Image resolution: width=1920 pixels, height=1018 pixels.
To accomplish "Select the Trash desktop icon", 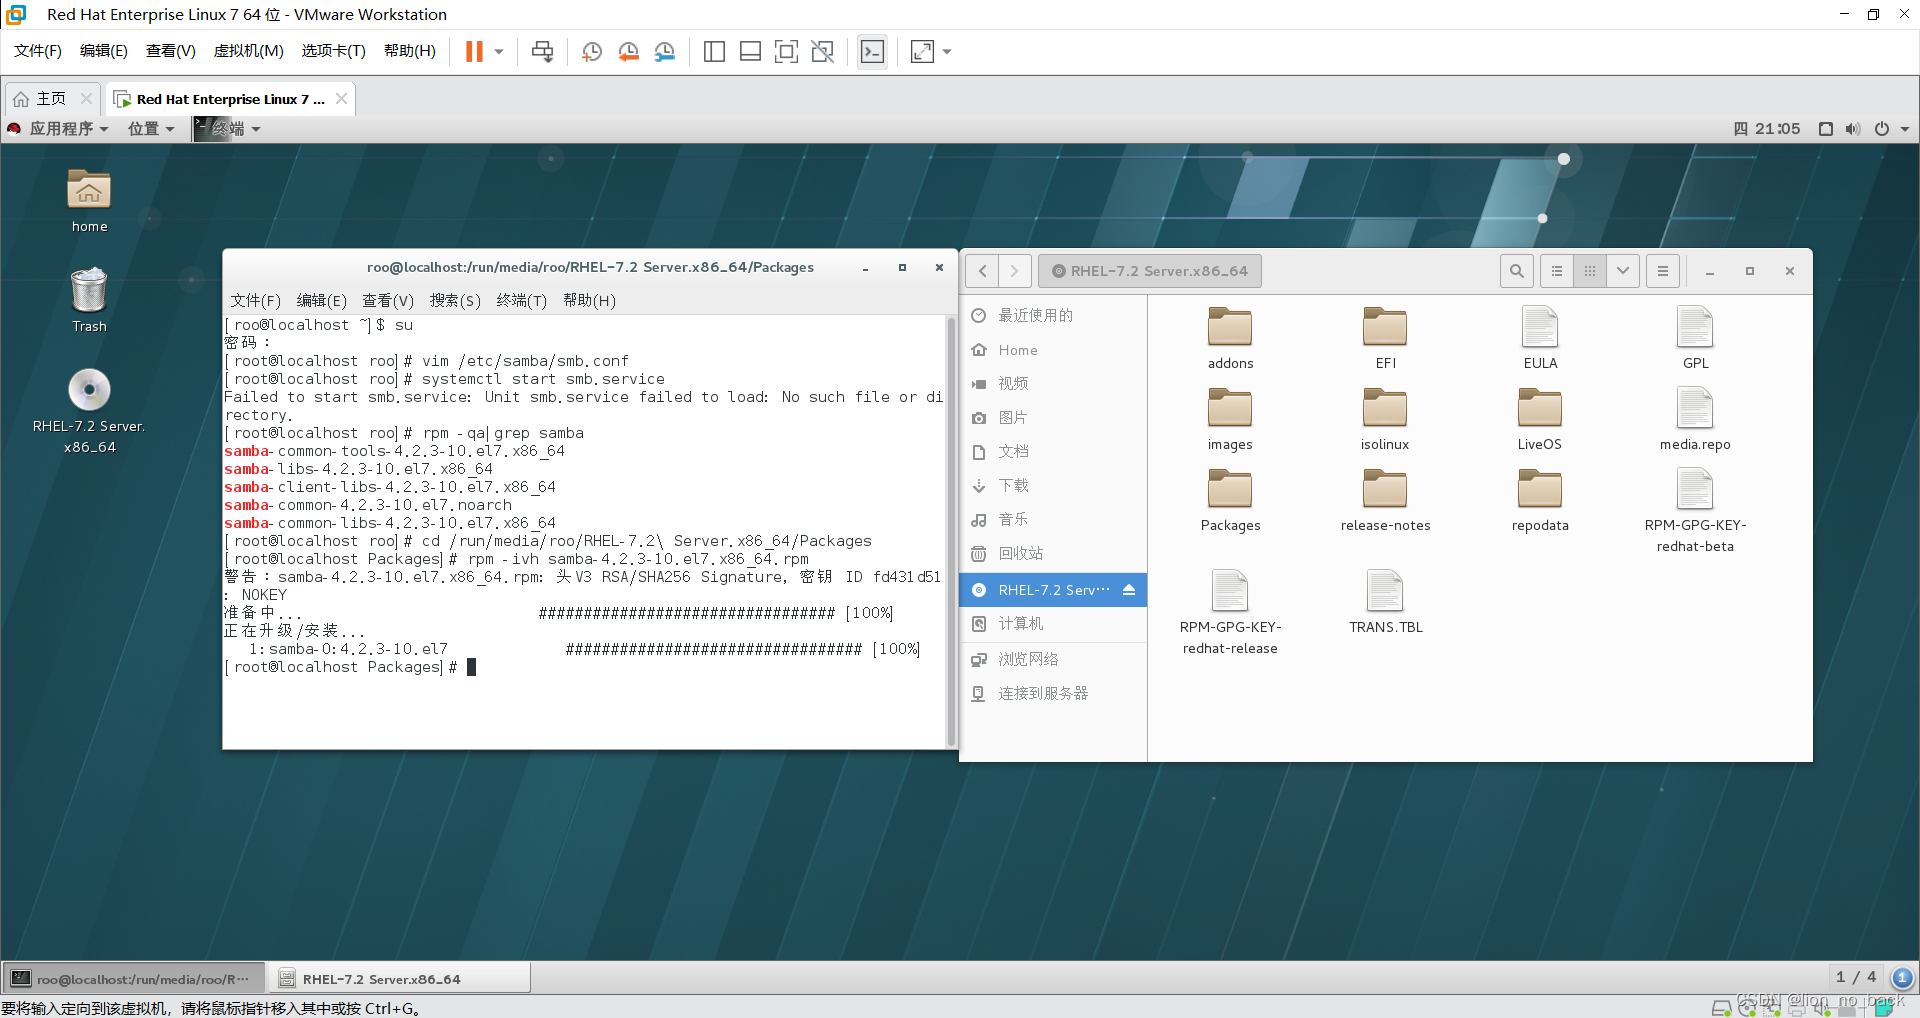I will click(89, 300).
